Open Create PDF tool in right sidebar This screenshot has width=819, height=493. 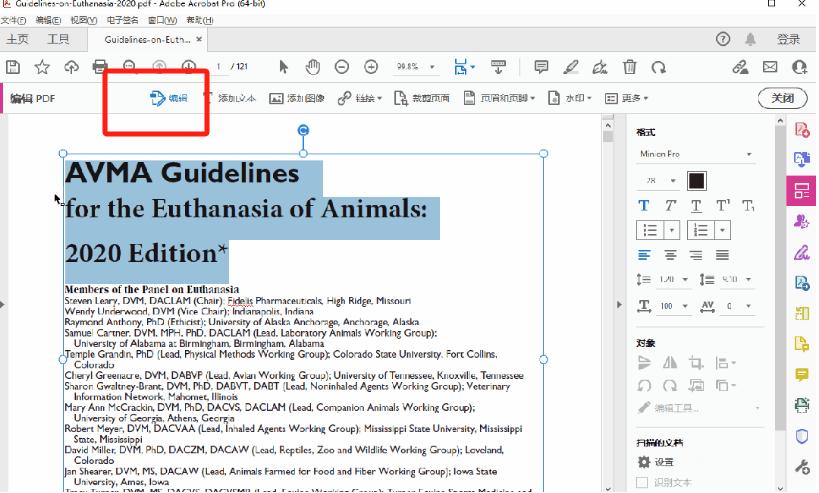[x=802, y=129]
